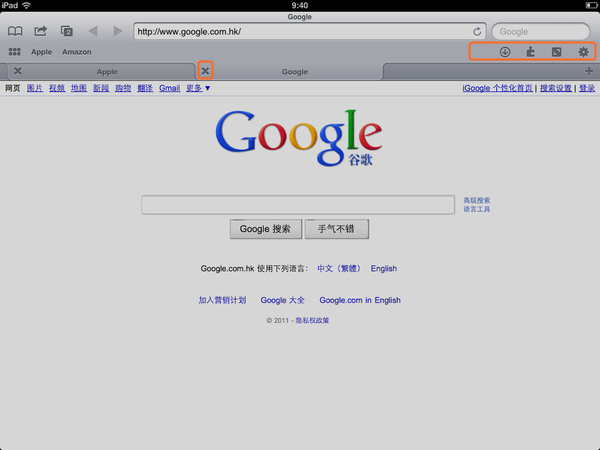The image size is (600, 450).
Task: Switch language to English
Action: click(383, 269)
